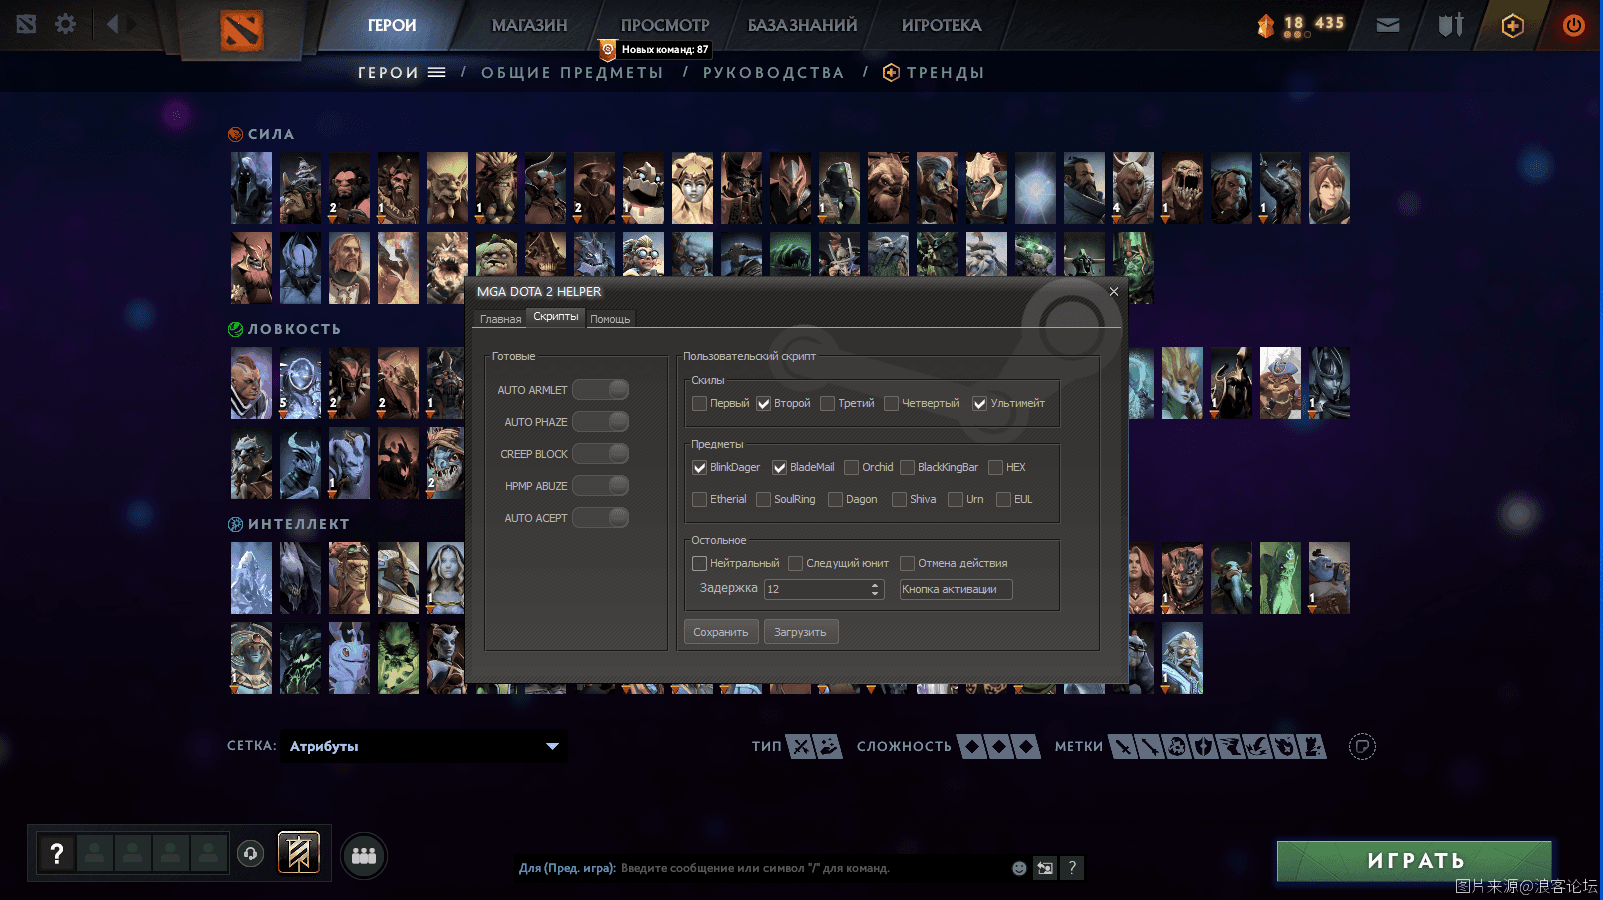This screenshot has width=1603, height=900.
Task: Enable the CREEP BLOCK switch
Action: (600, 454)
